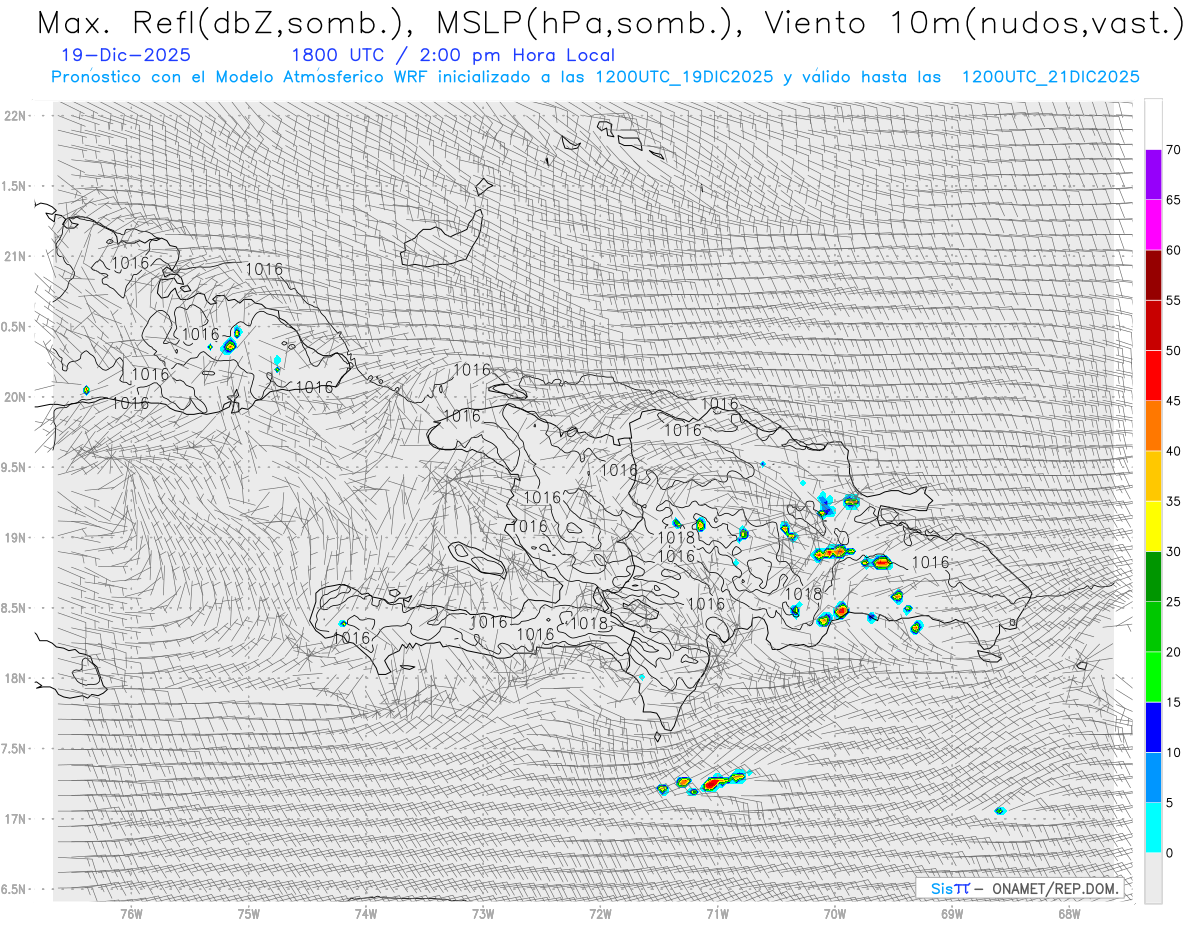The image size is (1200, 927).
Task: Click the '5' value on the color scale
Action: click(1169, 803)
